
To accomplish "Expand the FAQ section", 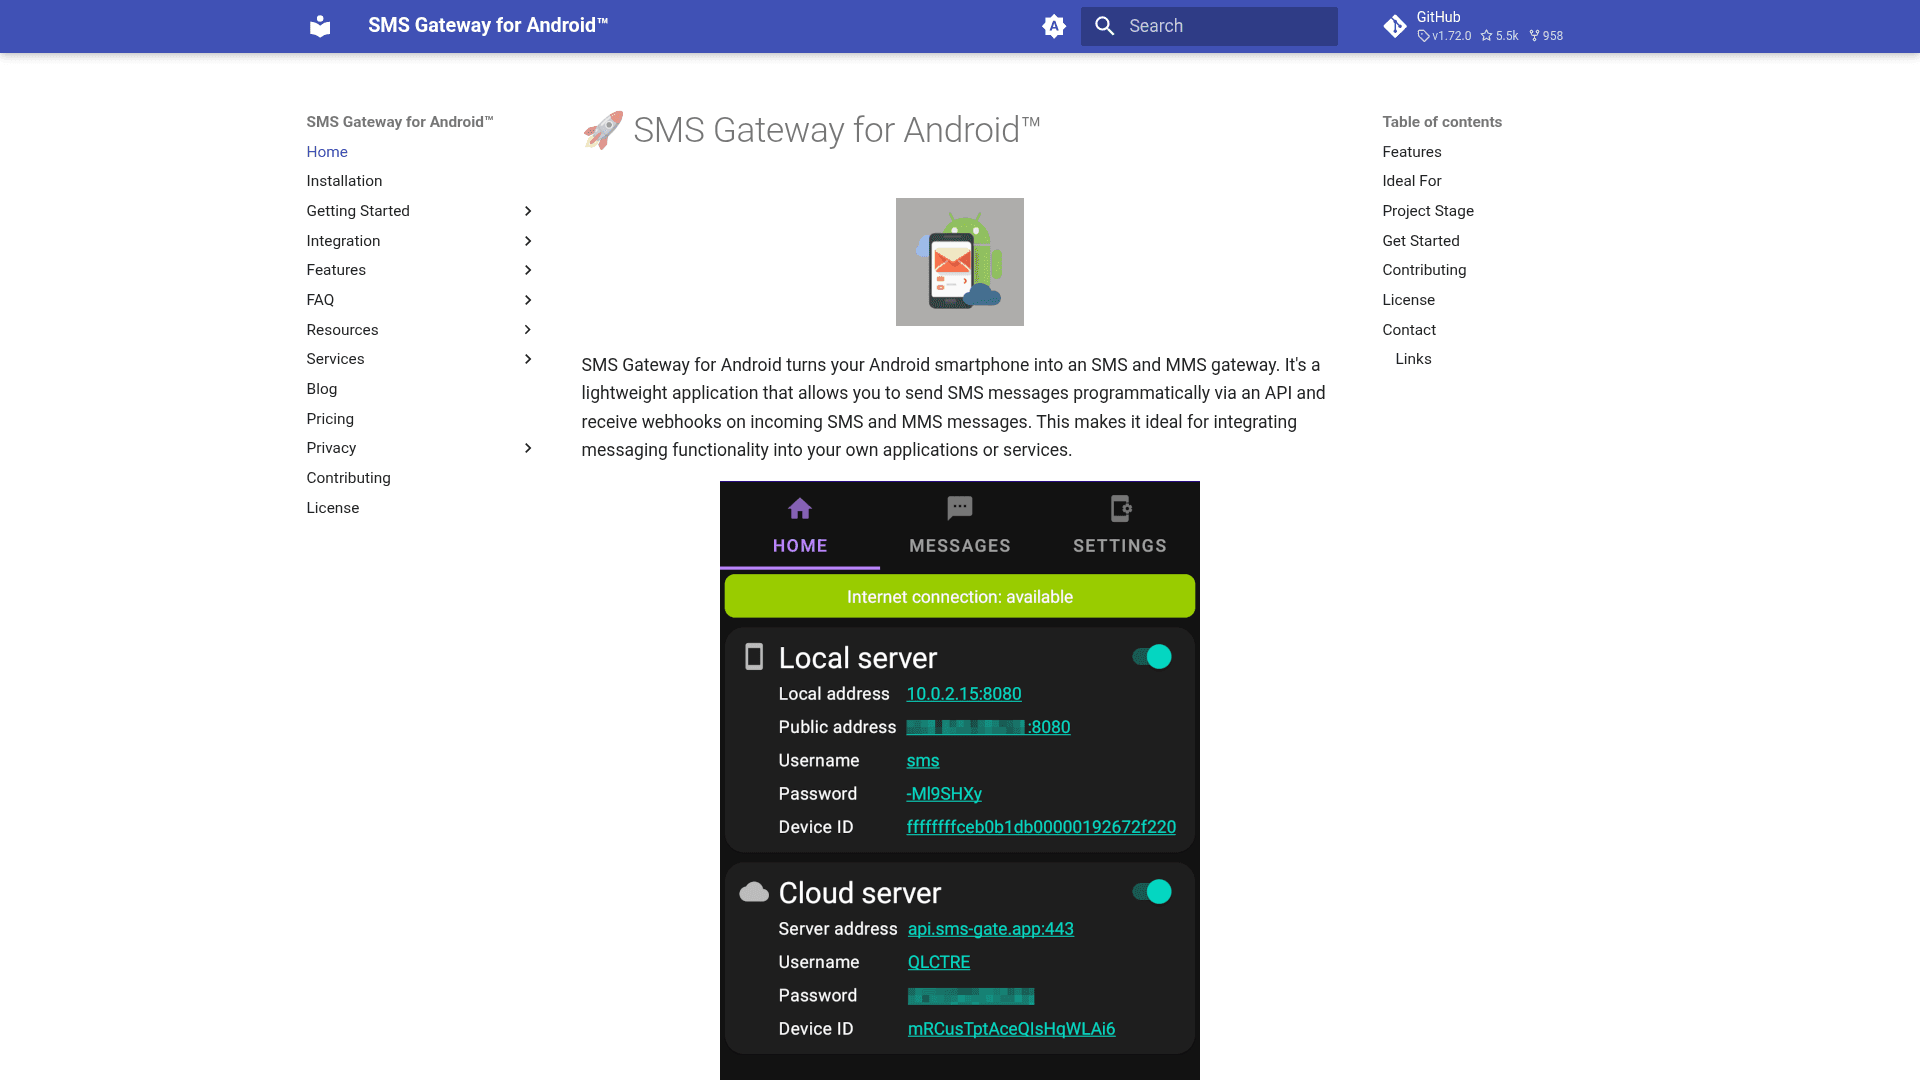I will 528,300.
